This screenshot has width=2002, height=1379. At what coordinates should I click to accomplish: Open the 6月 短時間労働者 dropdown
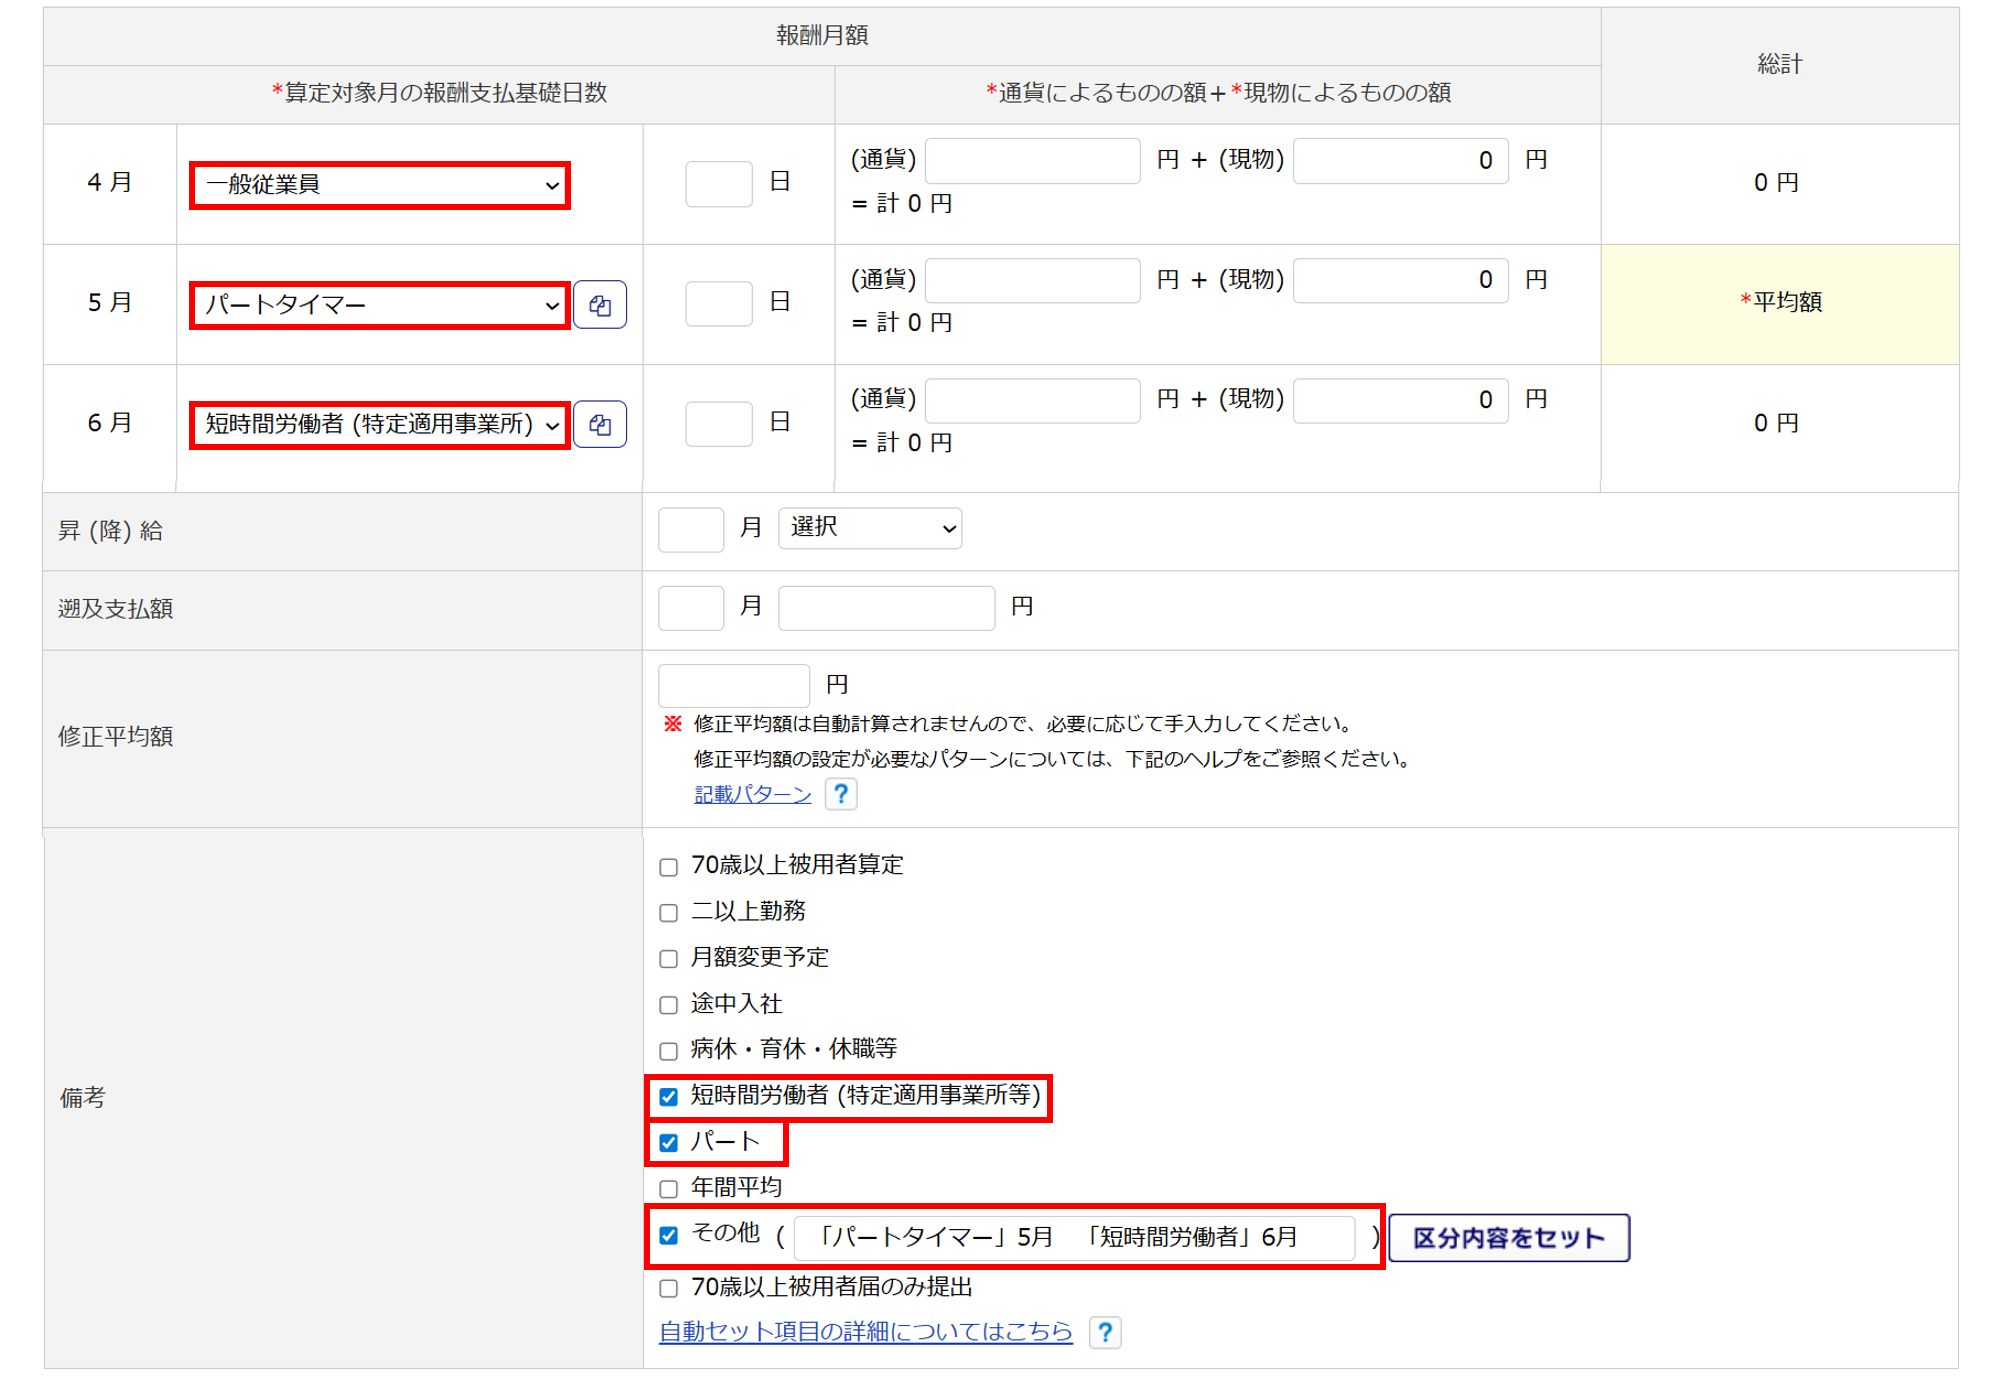pyautogui.click(x=380, y=425)
